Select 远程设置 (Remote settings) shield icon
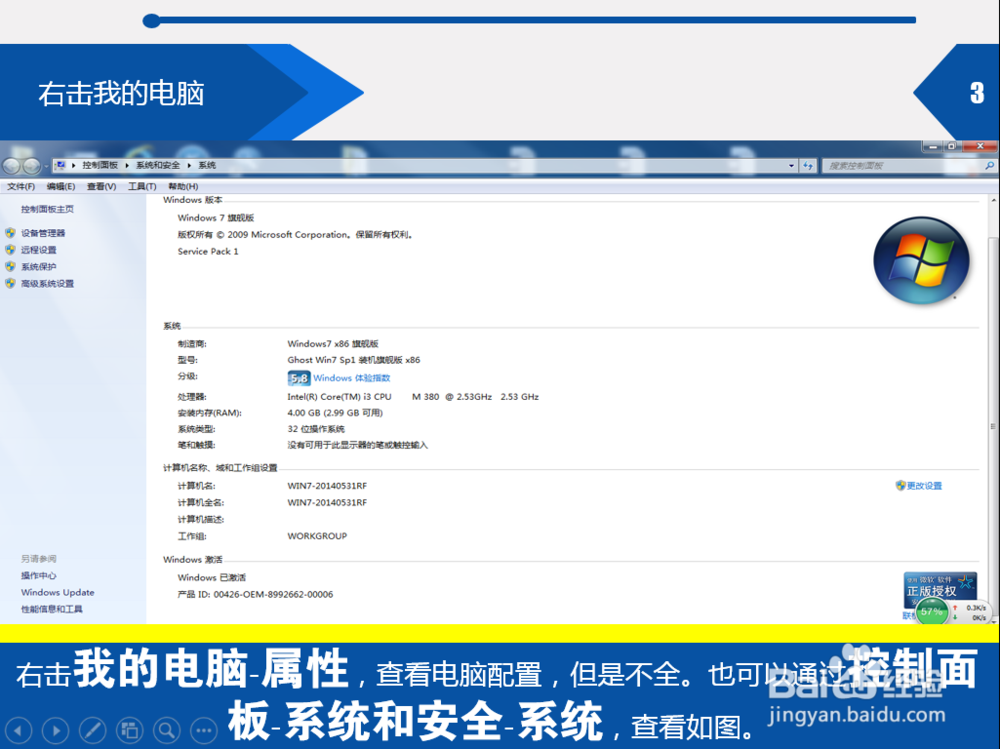 [x=11, y=250]
